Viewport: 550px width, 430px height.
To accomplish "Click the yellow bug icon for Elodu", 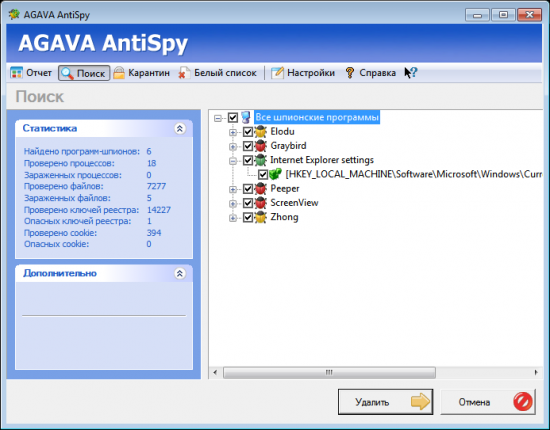I will coord(261,132).
